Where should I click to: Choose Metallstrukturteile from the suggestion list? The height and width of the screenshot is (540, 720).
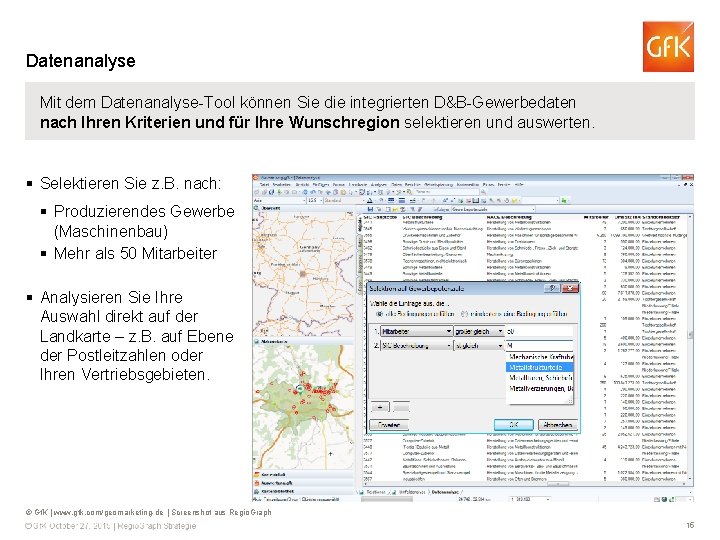pyautogui.click(x=540, y=367)
